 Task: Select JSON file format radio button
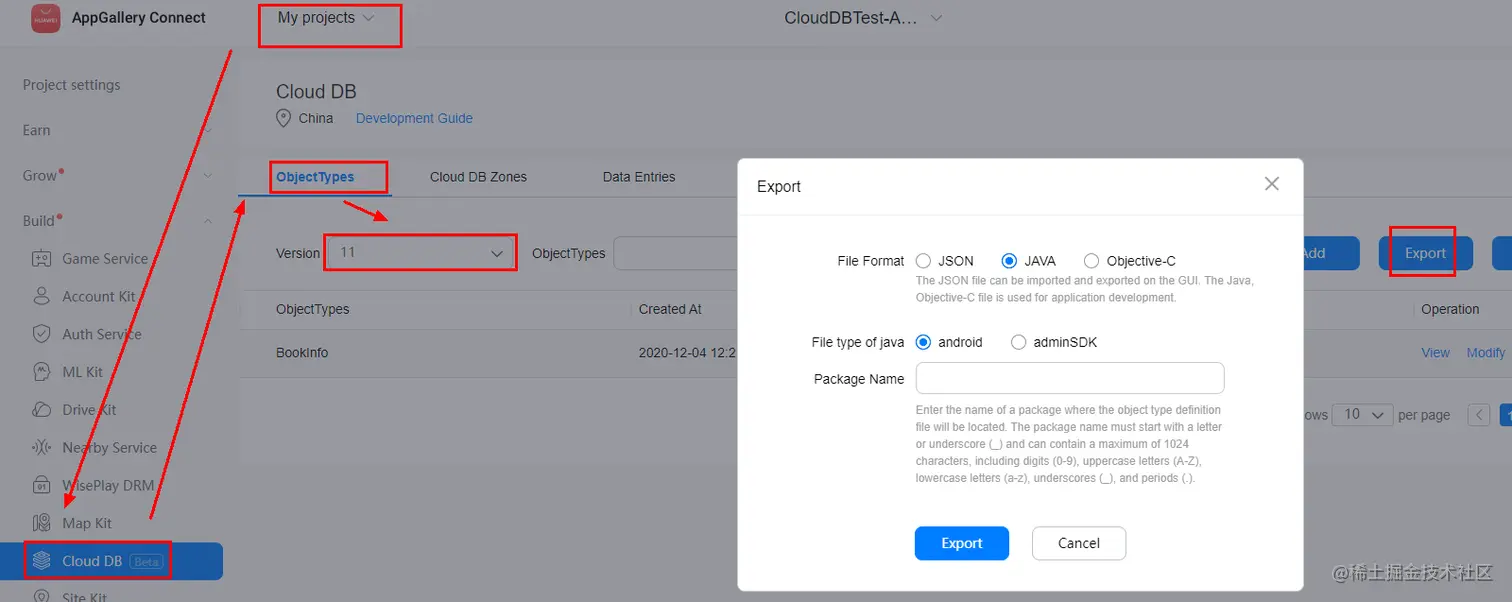pyautogui.click(x=923, y=261)
